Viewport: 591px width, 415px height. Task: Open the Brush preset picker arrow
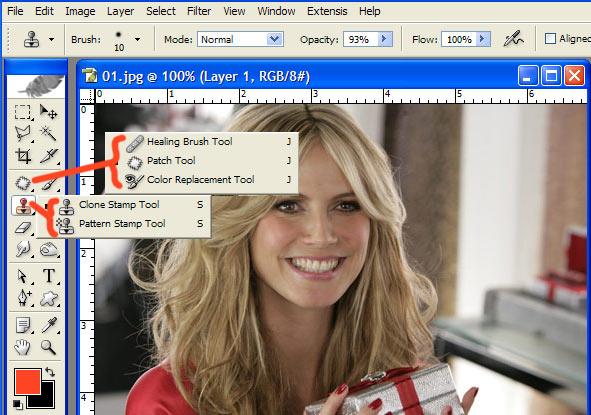[x=138, y=39]
